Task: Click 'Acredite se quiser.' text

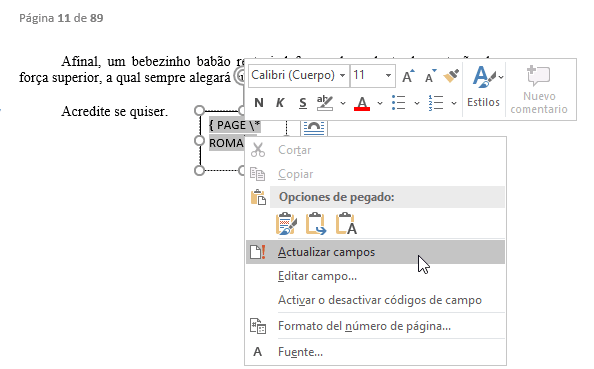Action: click(x=114, y=112)
